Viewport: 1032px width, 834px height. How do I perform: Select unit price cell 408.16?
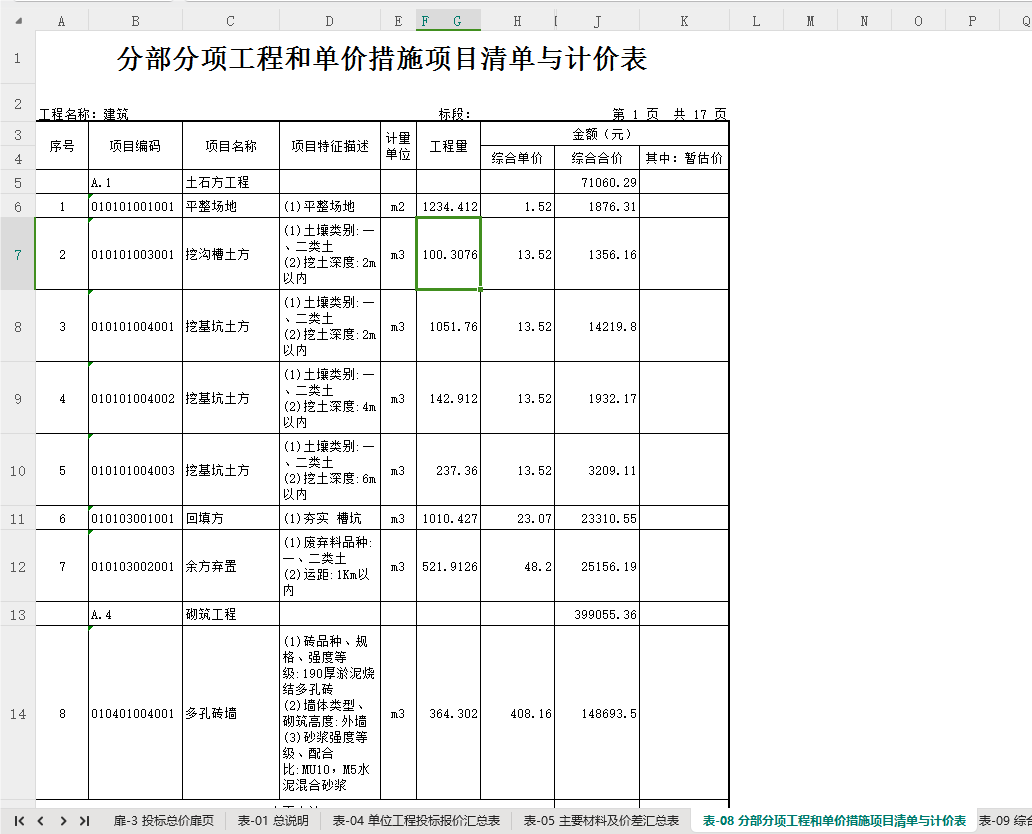[517, 714]
